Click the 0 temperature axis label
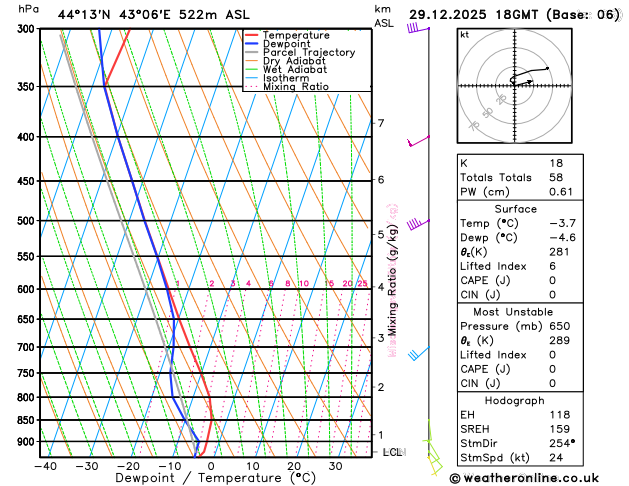The image size is (629, 486). point(211,466)
